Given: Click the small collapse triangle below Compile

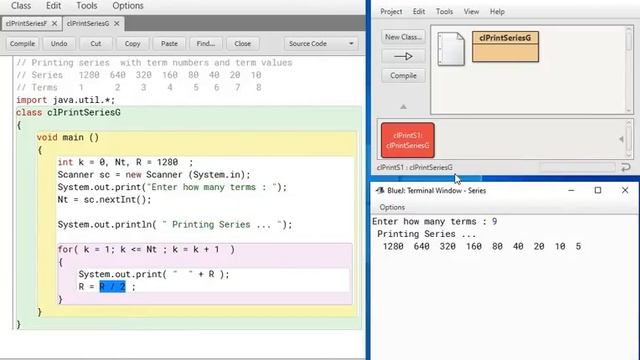Looking at the screenshot, I should click(x=403, y=107).
